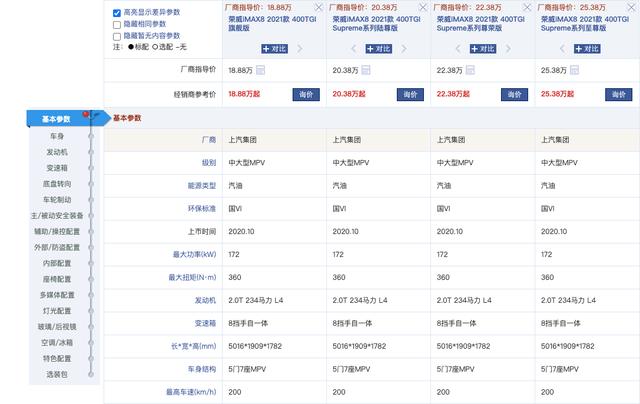Remove the 25.38万 model column with its X
Image resolution: width=640 pixels, height=404 pixels.
[x=631, y=7]
